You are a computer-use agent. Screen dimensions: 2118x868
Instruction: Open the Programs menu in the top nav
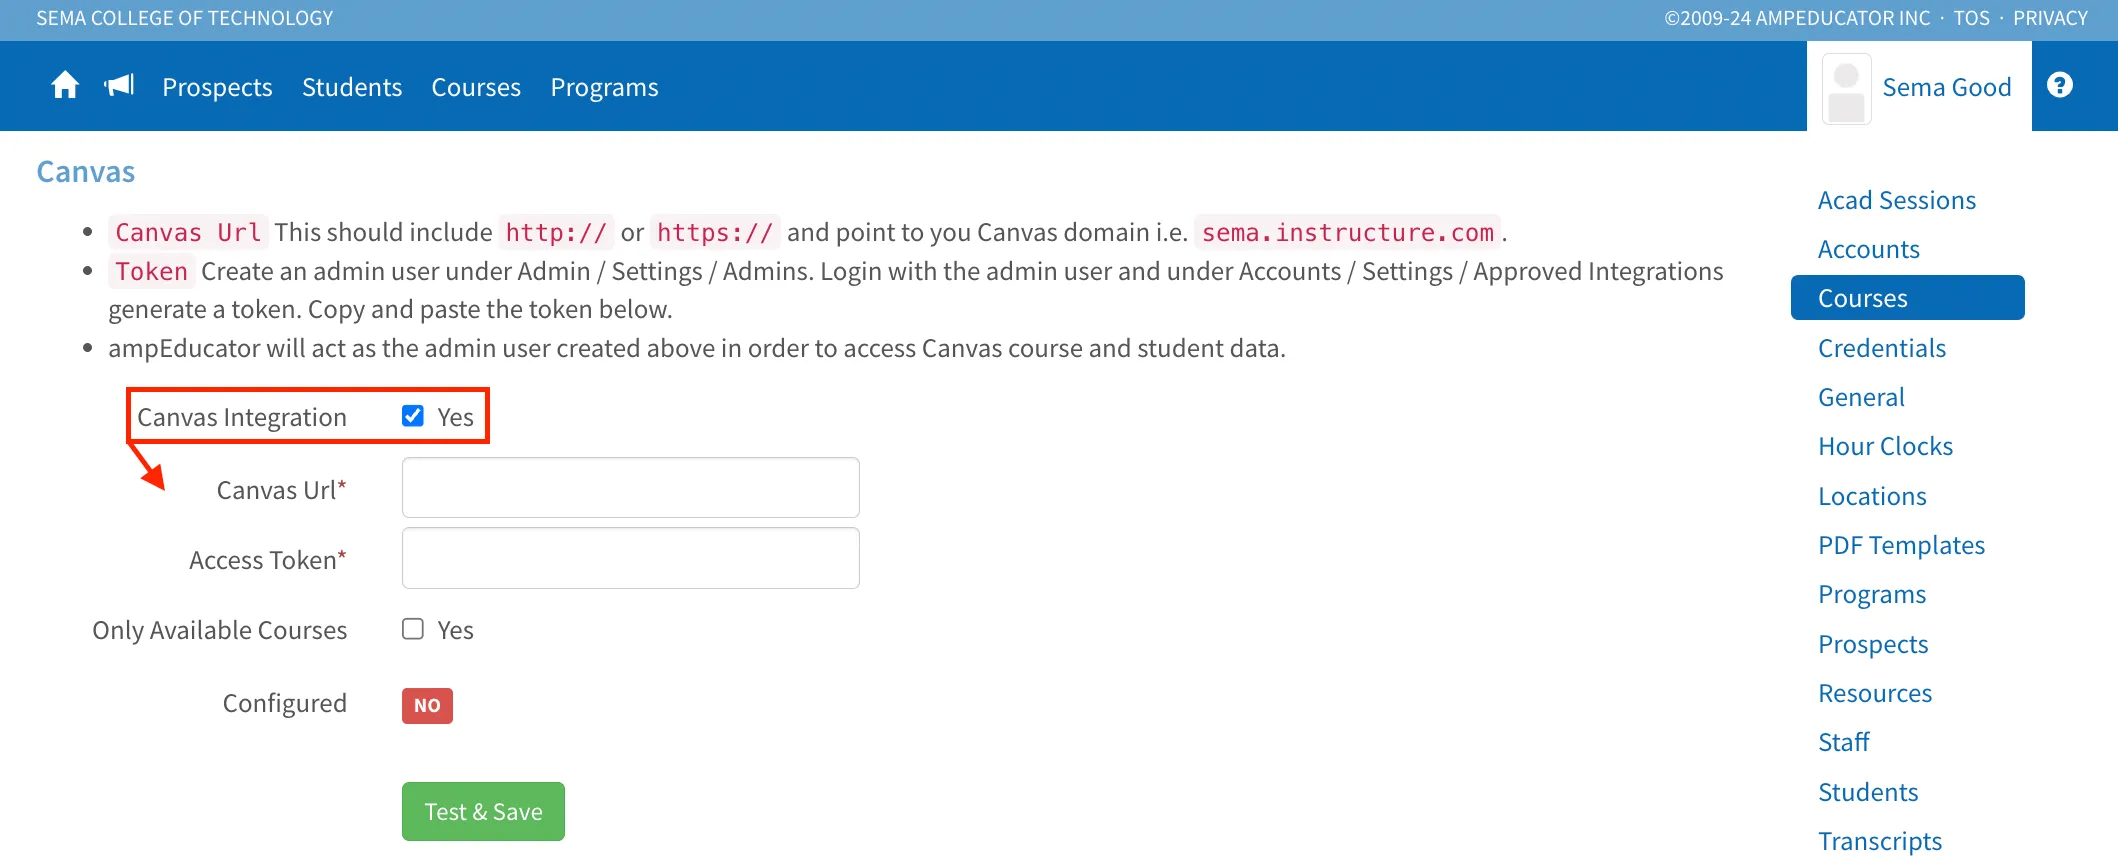pos(604,87)
